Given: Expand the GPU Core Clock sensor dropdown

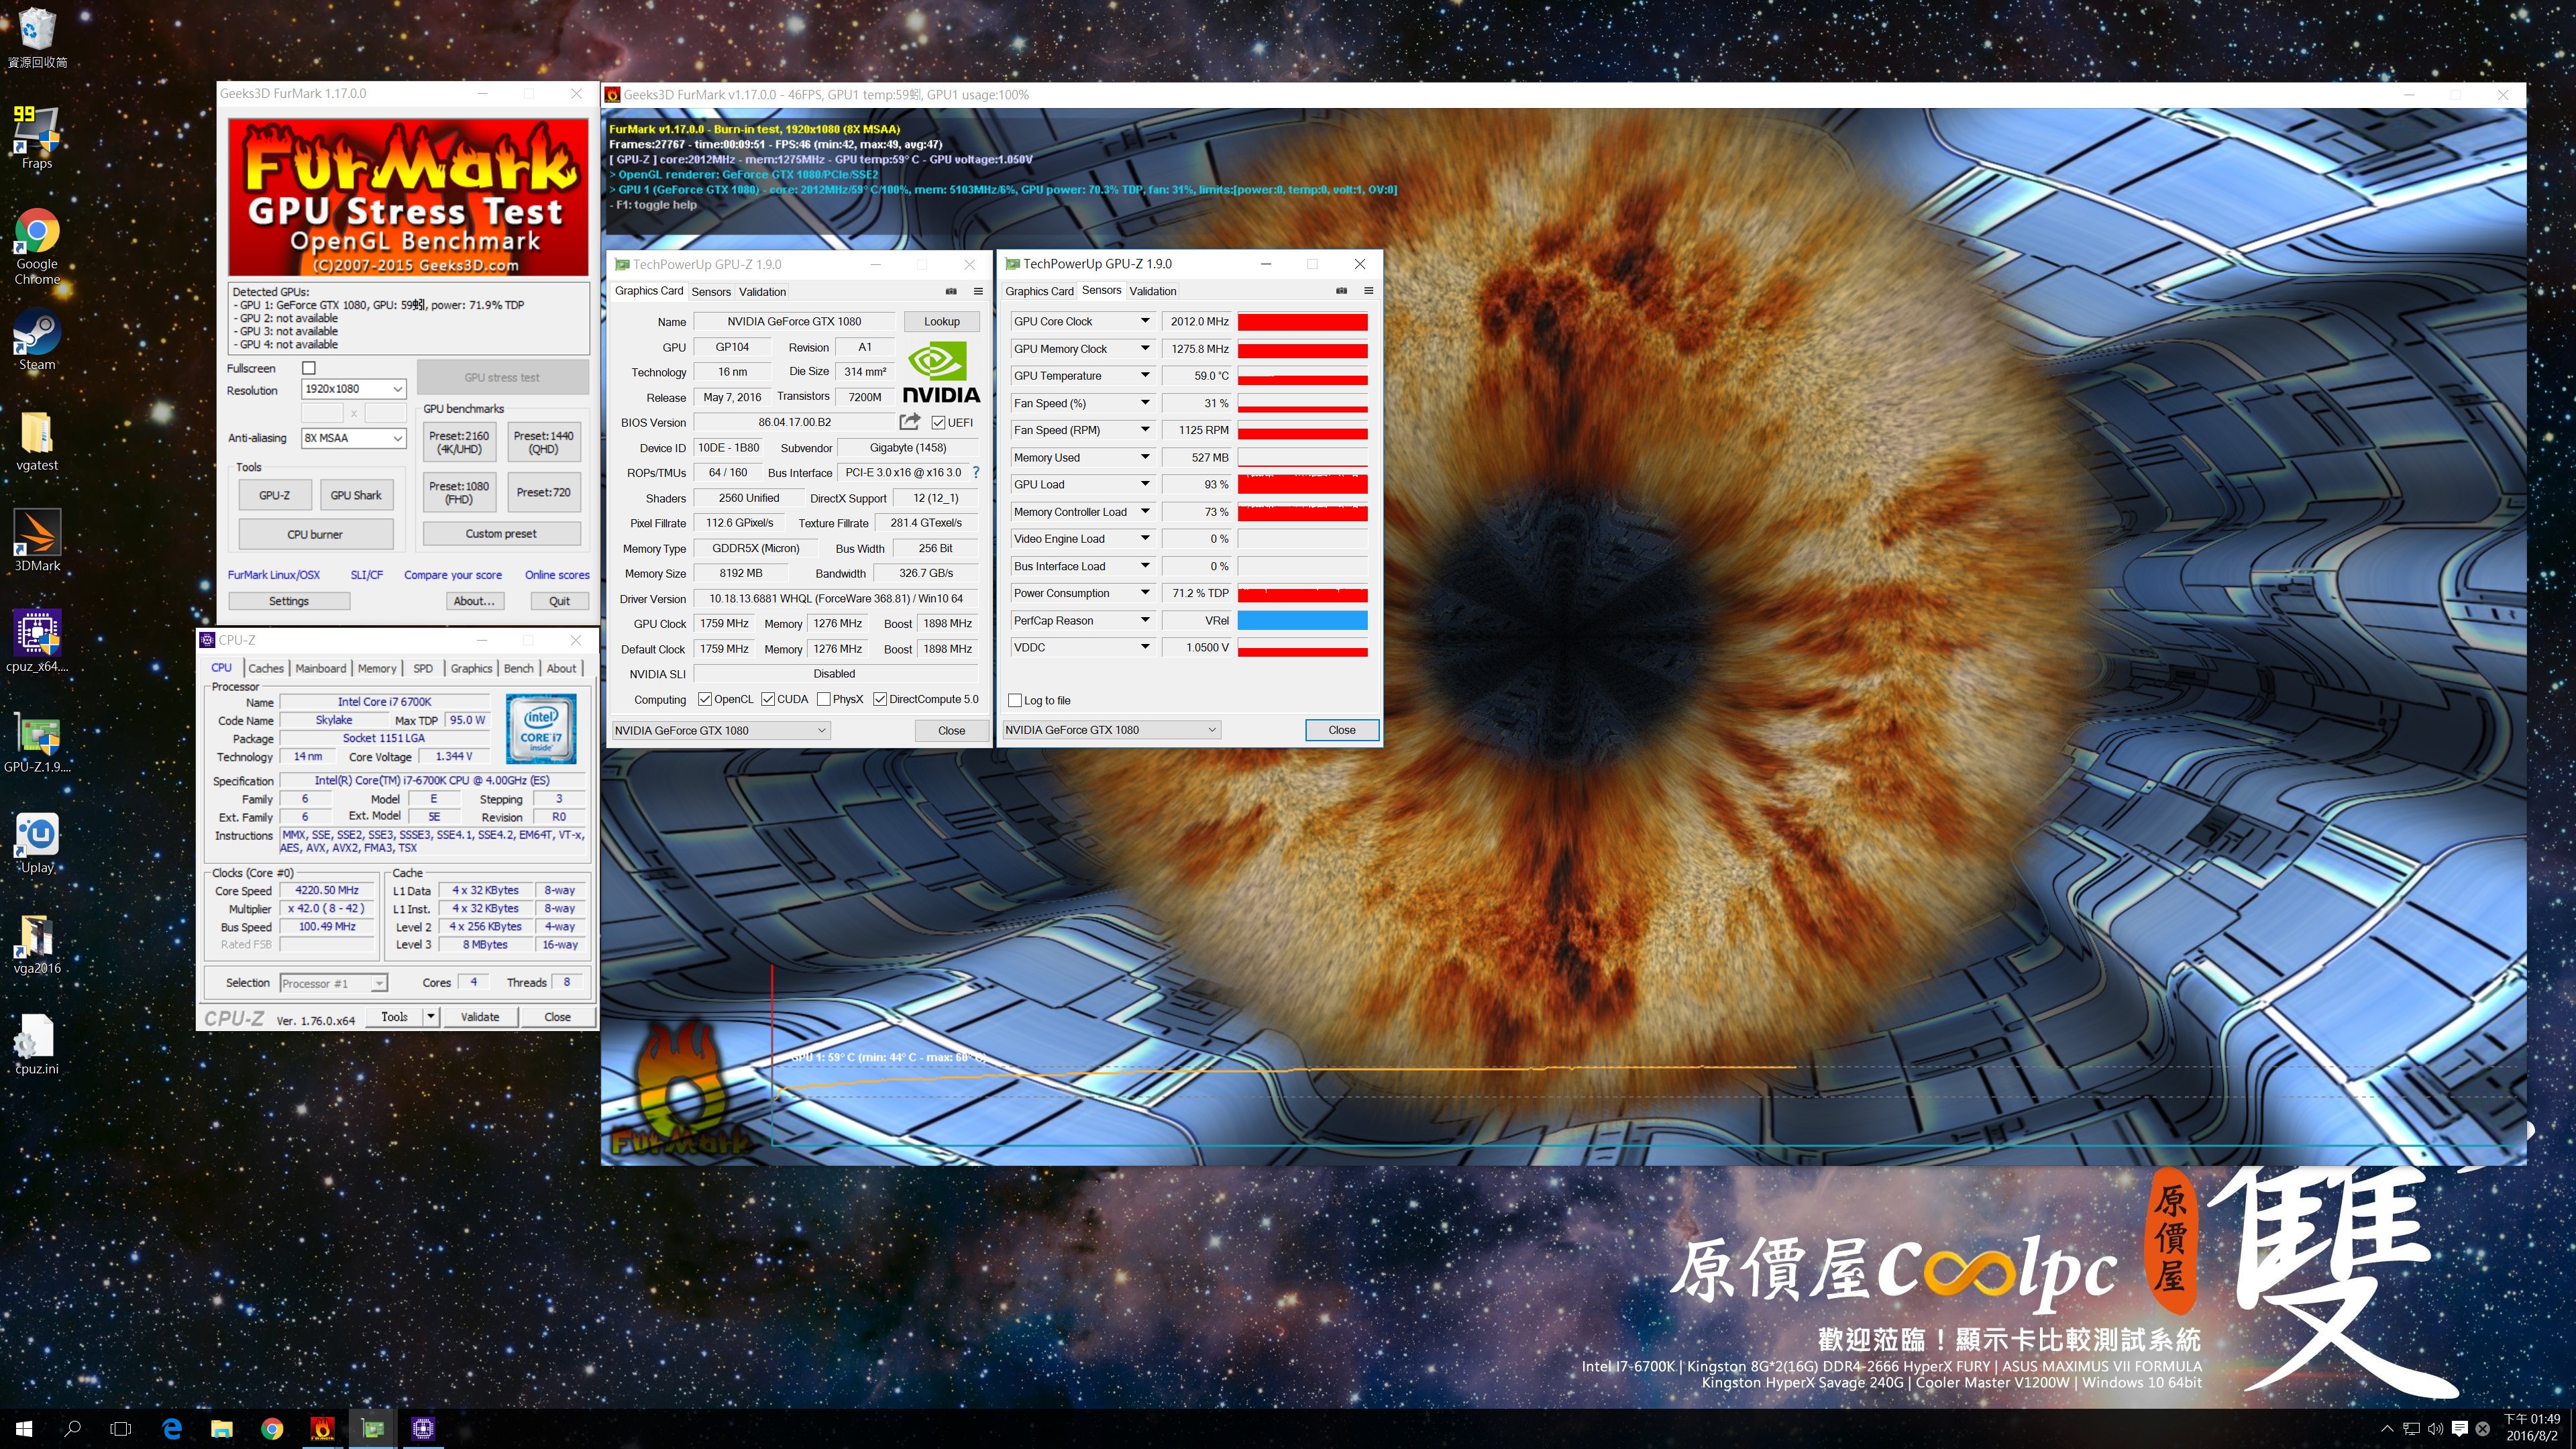Looking at the screenshot, I should click(x=1145, y=321).
